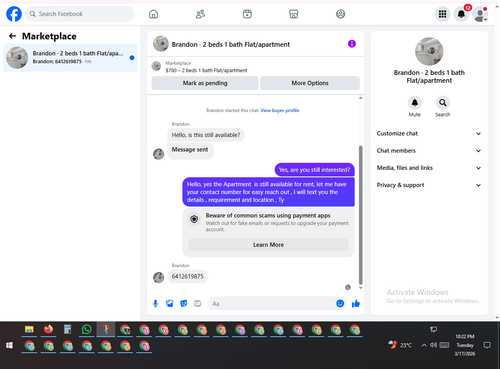Image resolution: width=500 pixels, height=369 pixels.
Task: Click the 'Yes, are you still interested?' bubble
Action: click(314, 170)
